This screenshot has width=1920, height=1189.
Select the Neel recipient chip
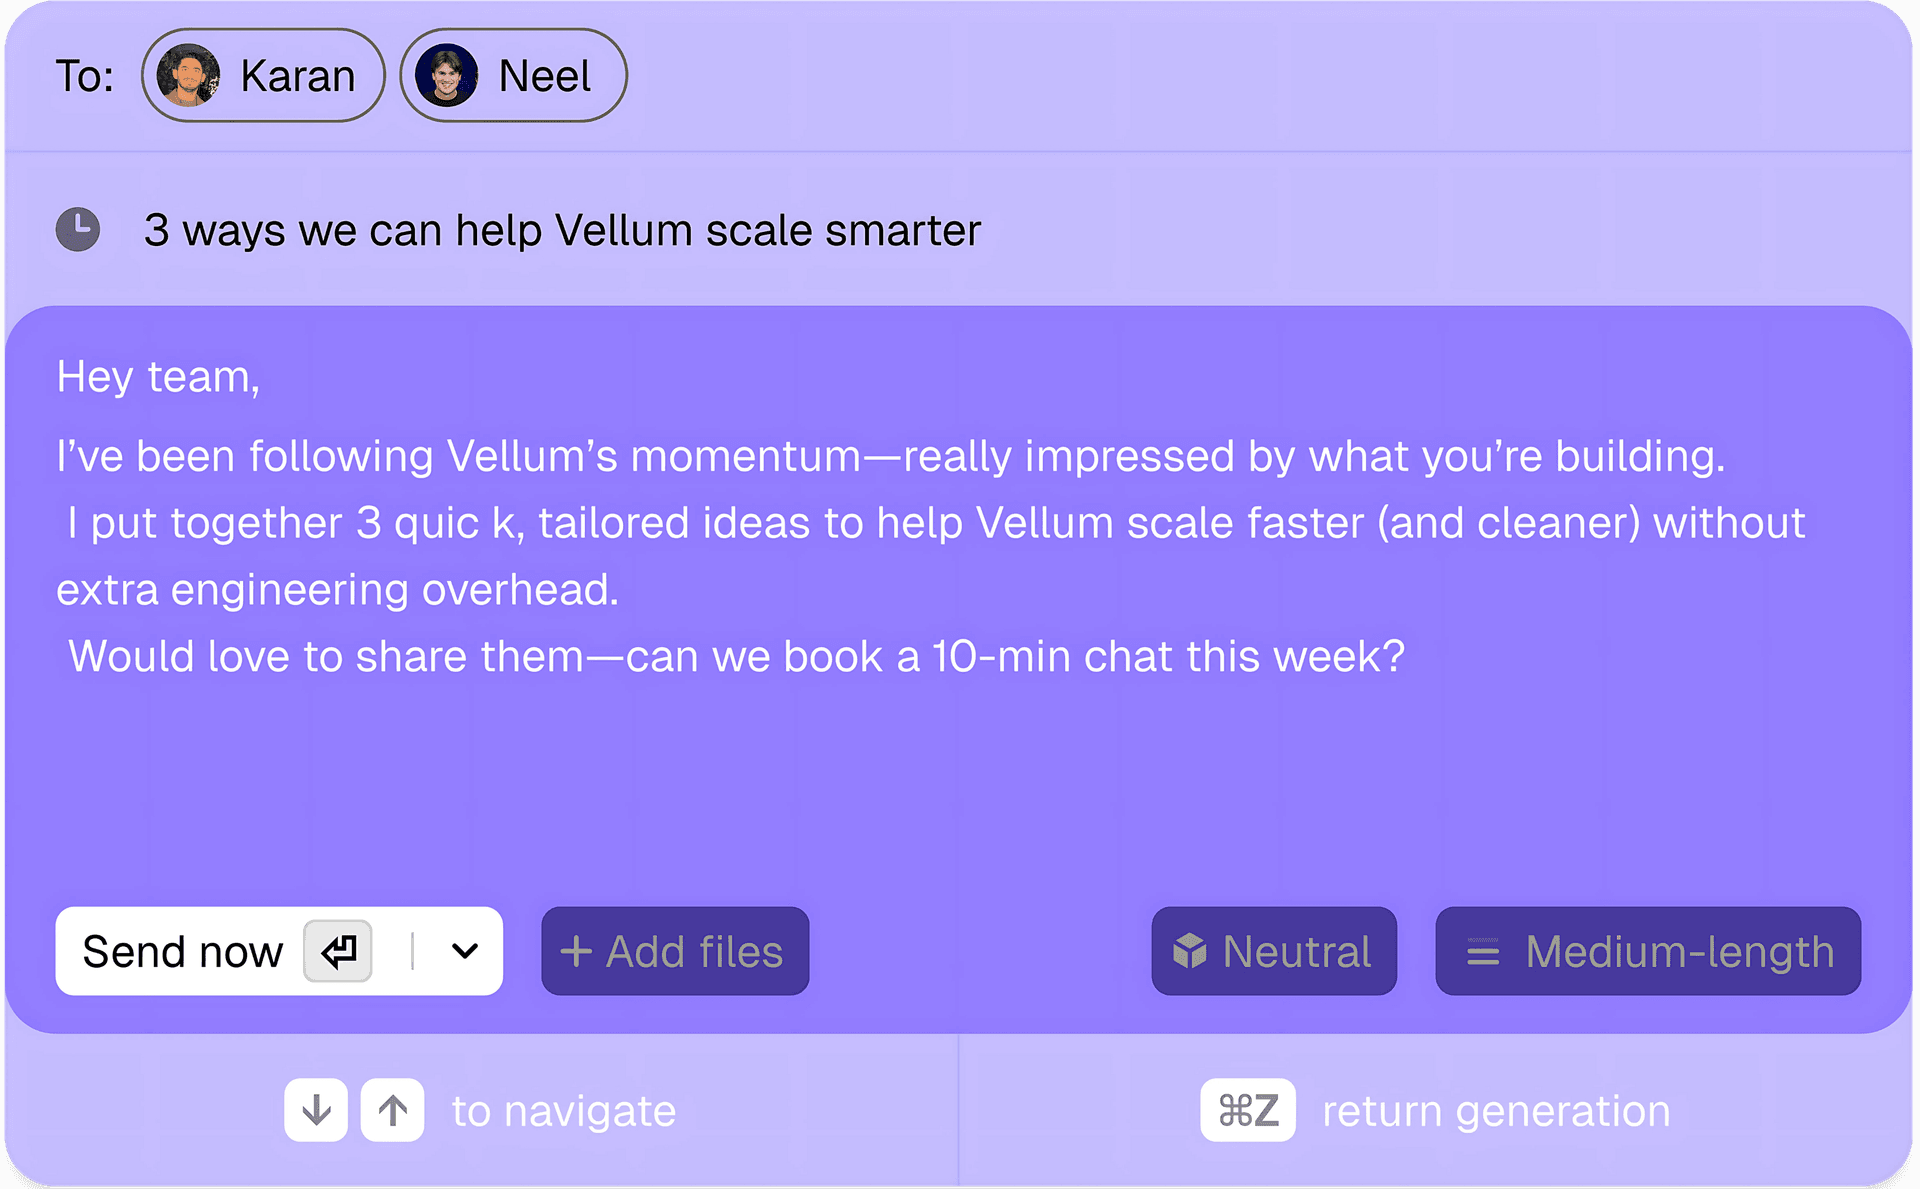point(544,76)
